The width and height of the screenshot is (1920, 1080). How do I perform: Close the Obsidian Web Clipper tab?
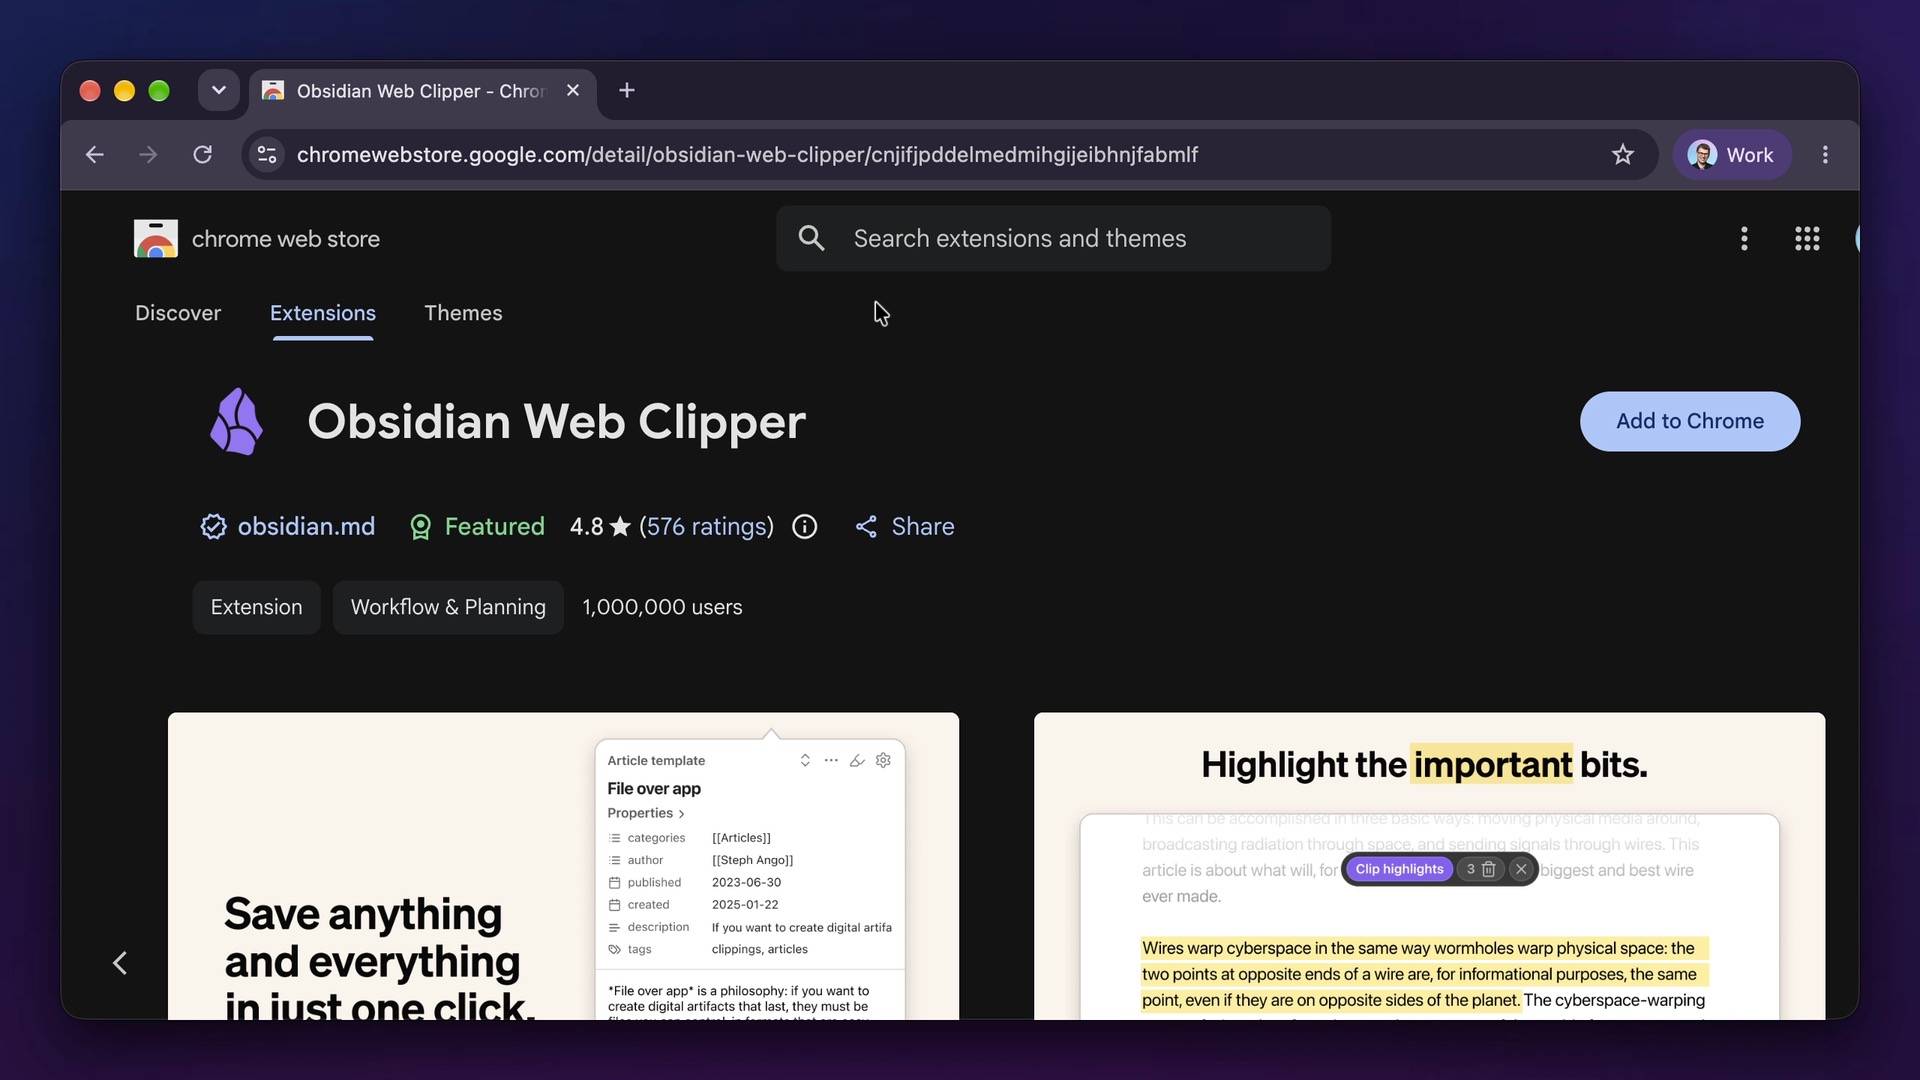click(x=573, y=91)
